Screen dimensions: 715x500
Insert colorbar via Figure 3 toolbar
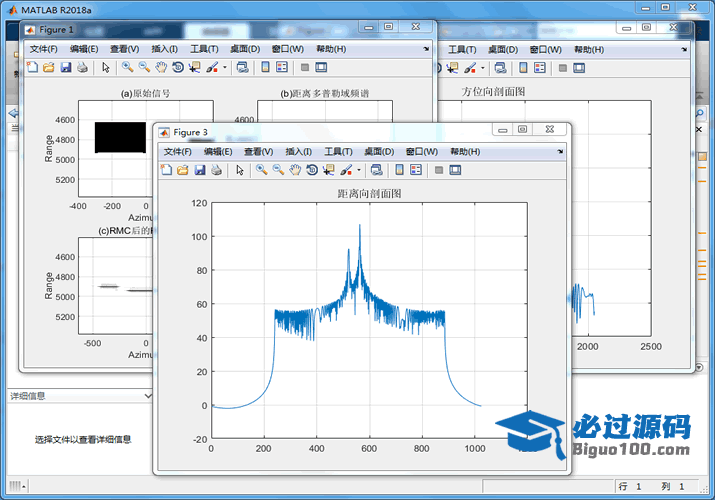coord(399,170)
